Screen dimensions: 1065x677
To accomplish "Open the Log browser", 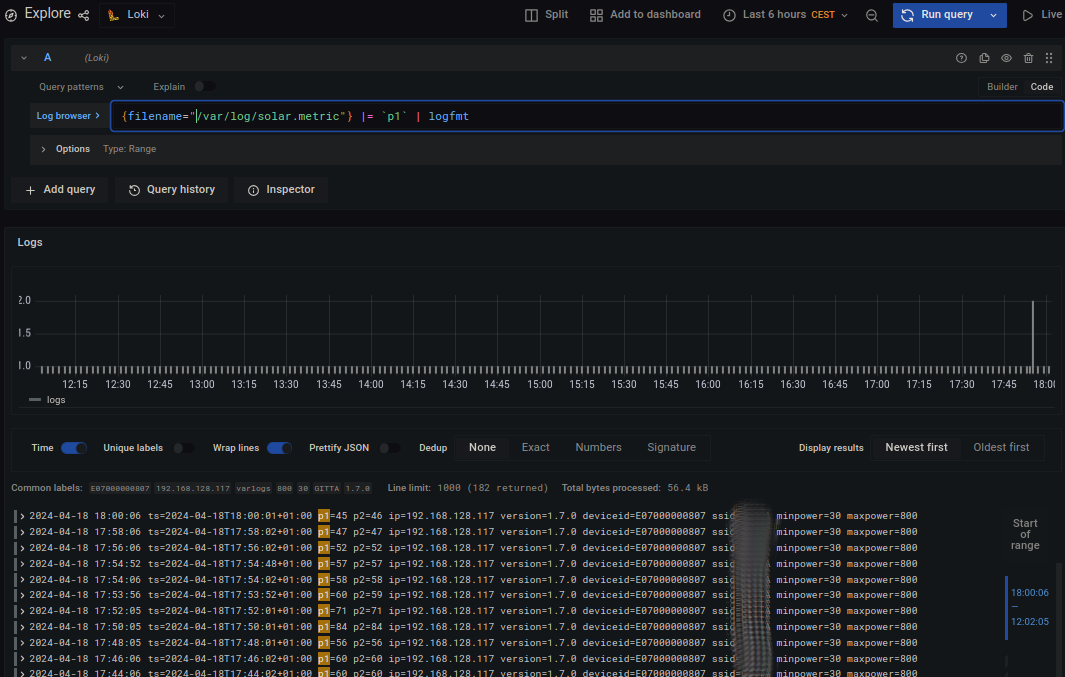I will tap(63, 116).
